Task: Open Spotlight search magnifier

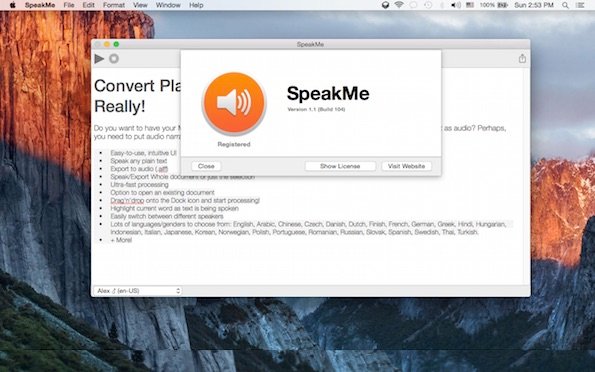Action: pos(565,5)
